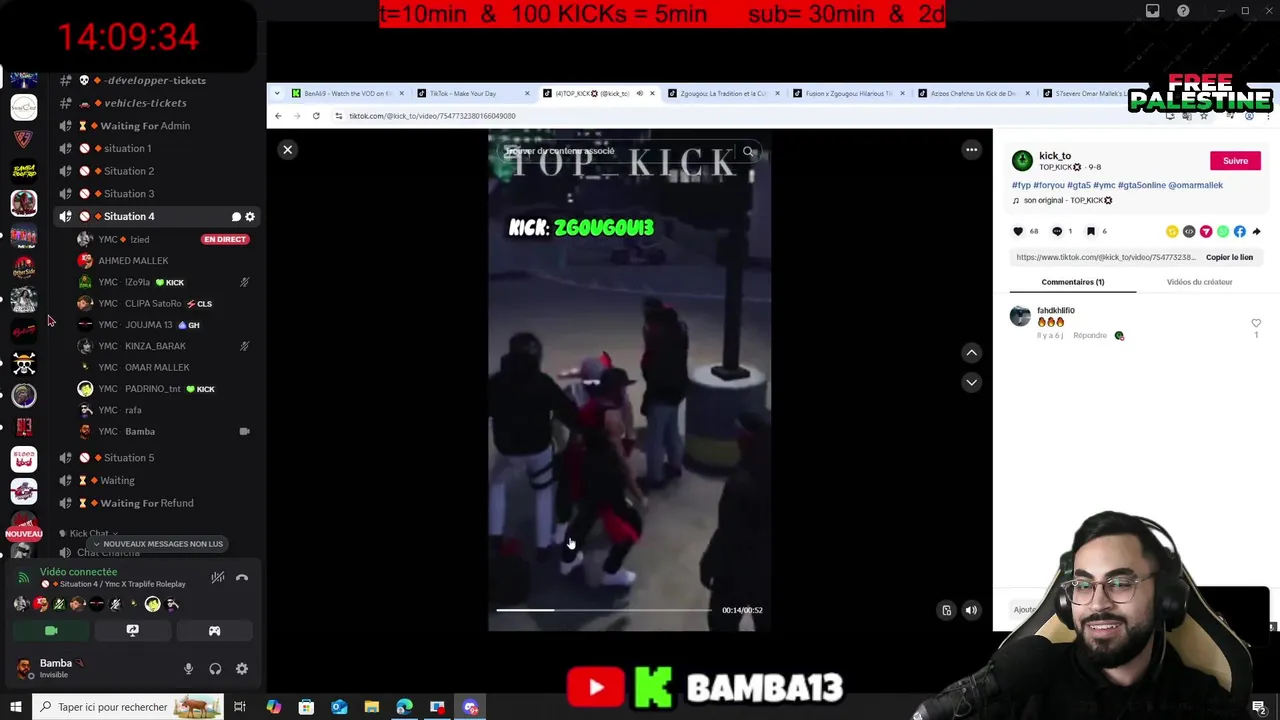Viewport: 1280px width, 720px height.
Task: Deafen with the Discord headphones icon
Action: click(215, 669)
